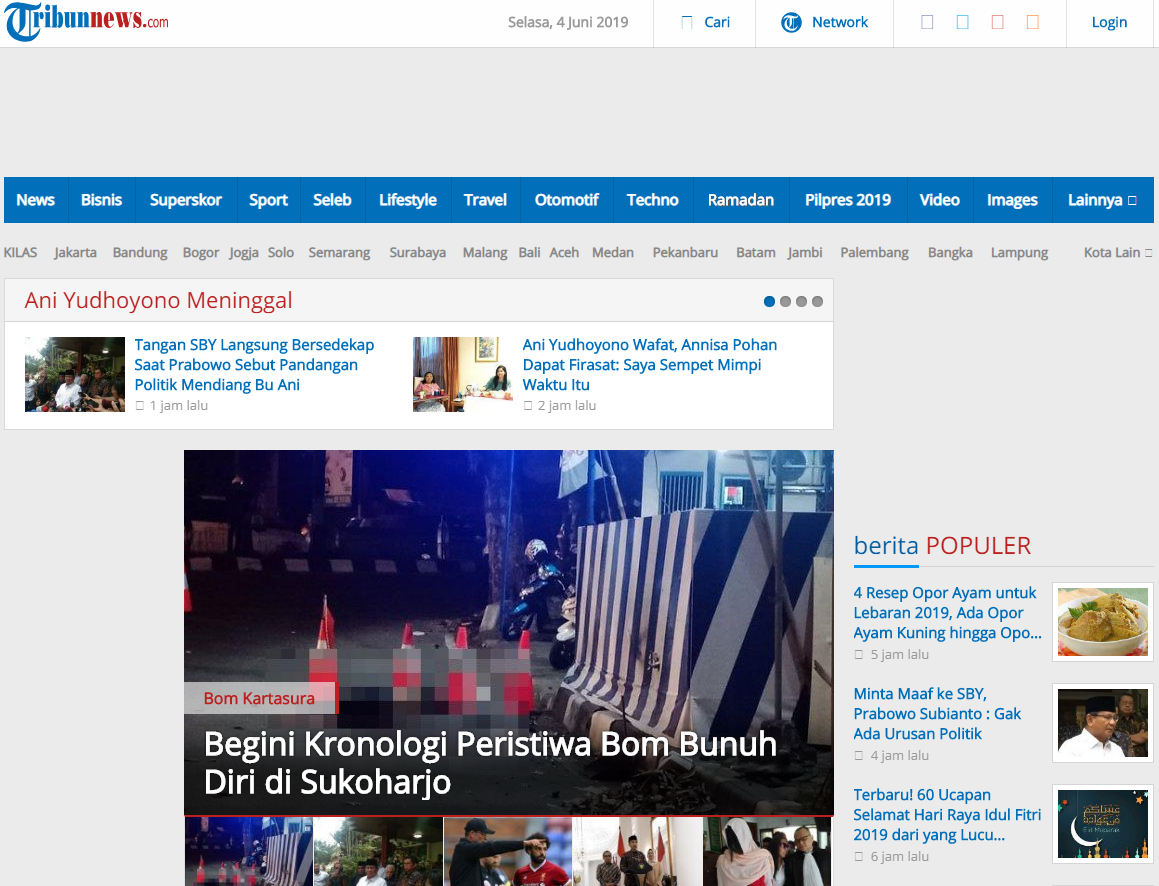Select the second carousel dot
The image size is (1159, 886).
[786, 301]
